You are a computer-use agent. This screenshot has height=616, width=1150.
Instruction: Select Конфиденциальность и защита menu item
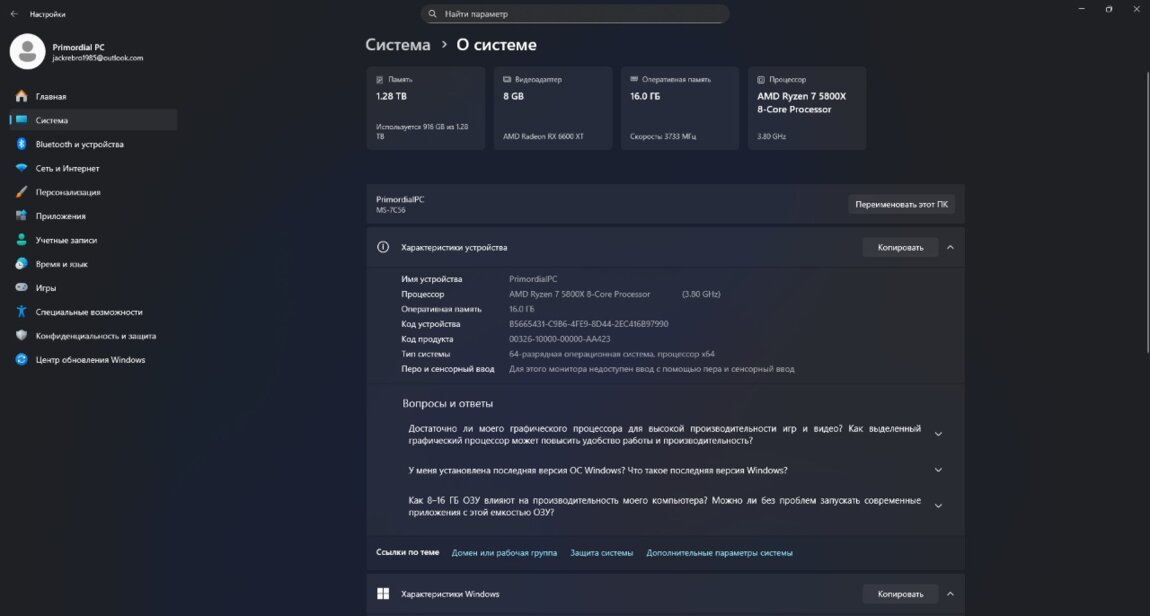tap(95, 336)
